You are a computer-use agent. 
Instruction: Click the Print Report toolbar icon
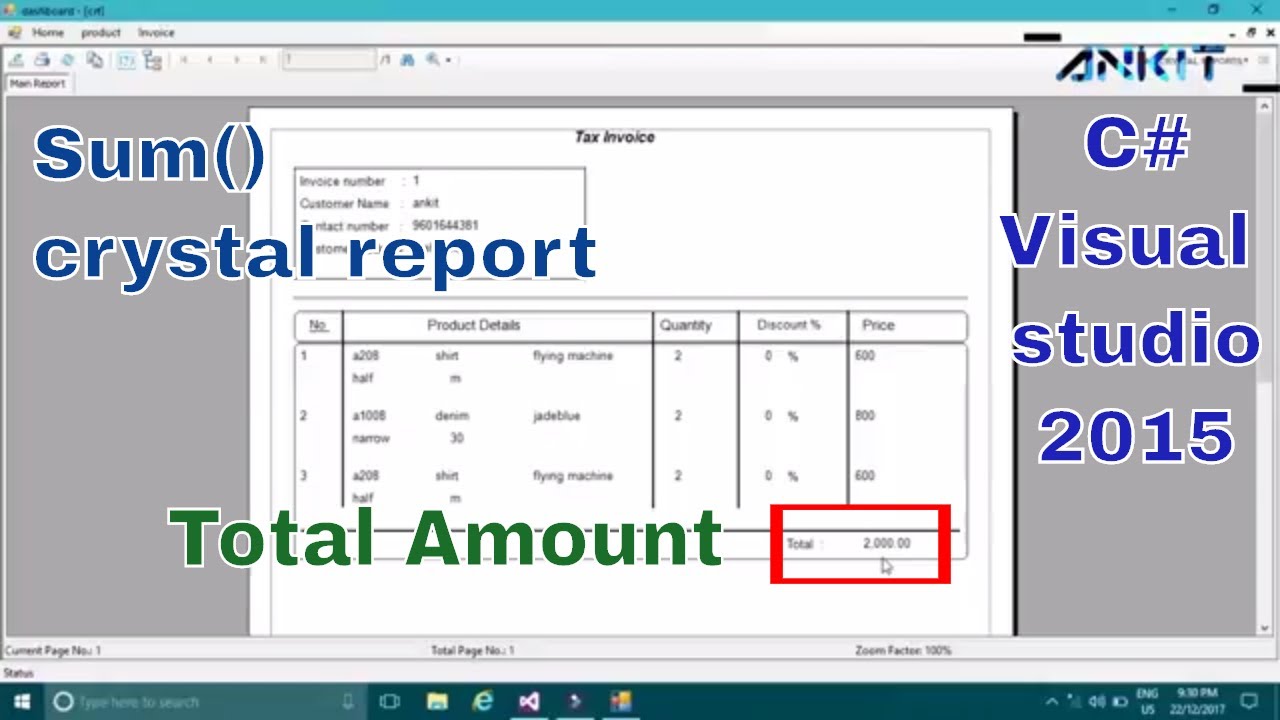(x=42, y=60)
